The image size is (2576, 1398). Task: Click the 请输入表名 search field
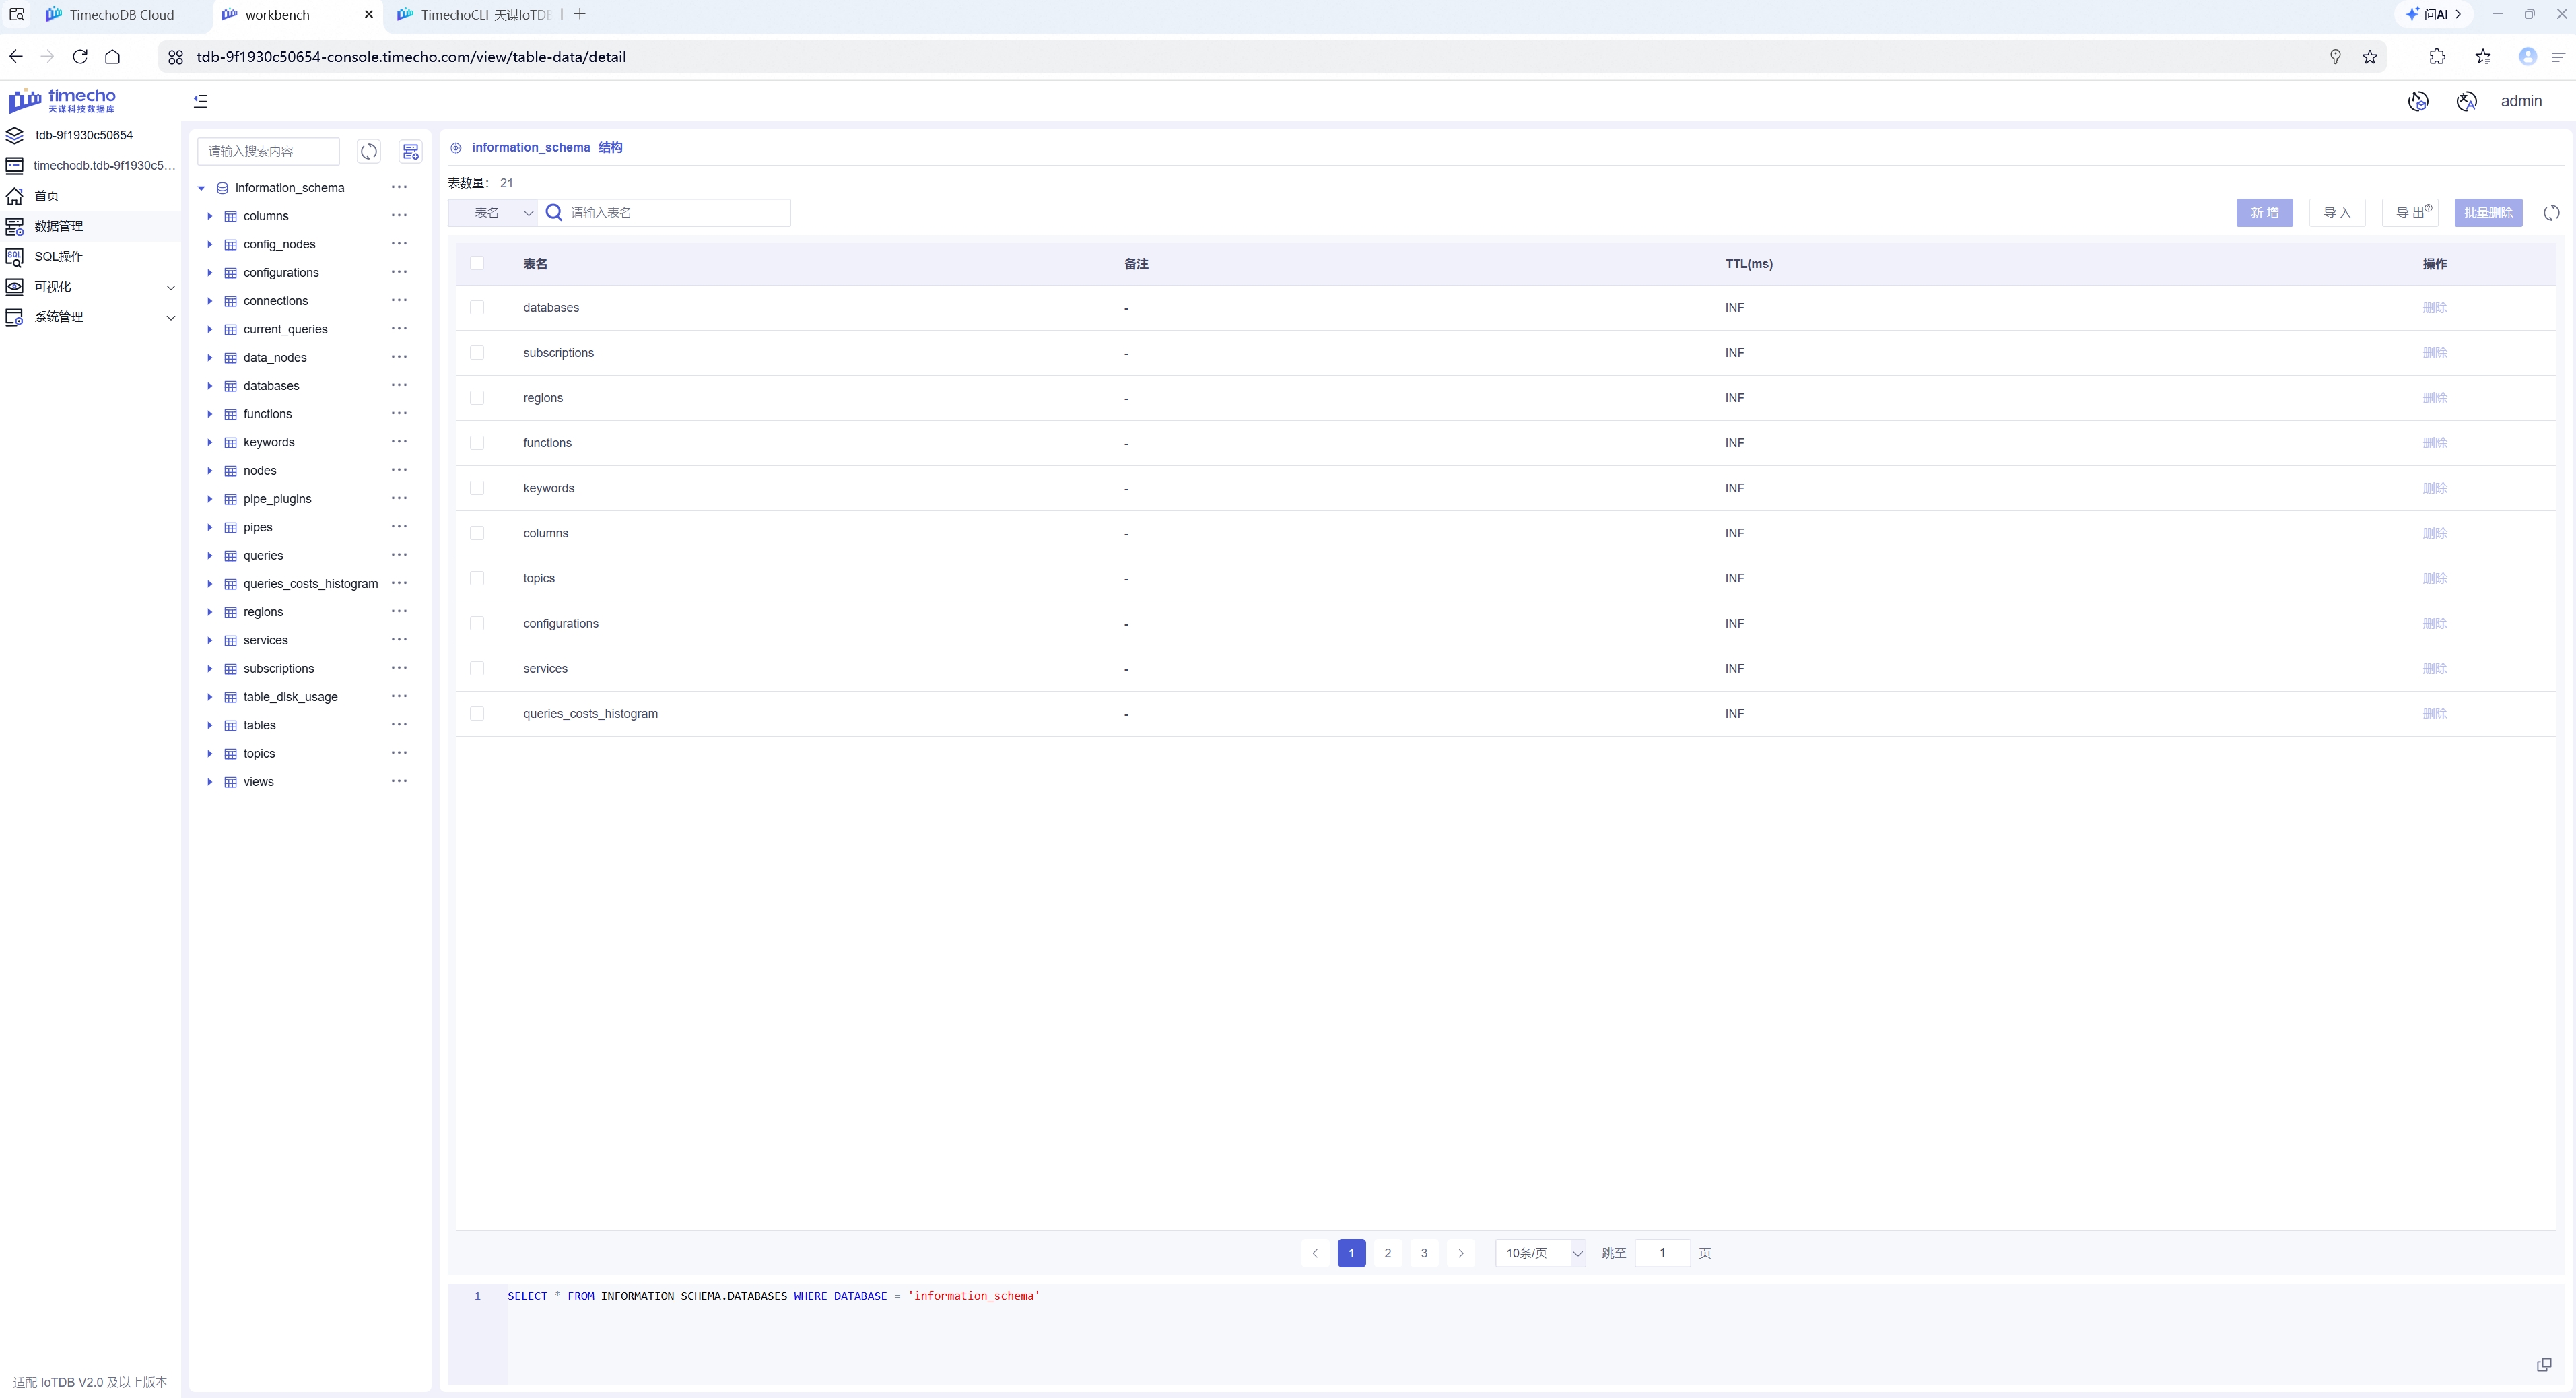[664, 213]
